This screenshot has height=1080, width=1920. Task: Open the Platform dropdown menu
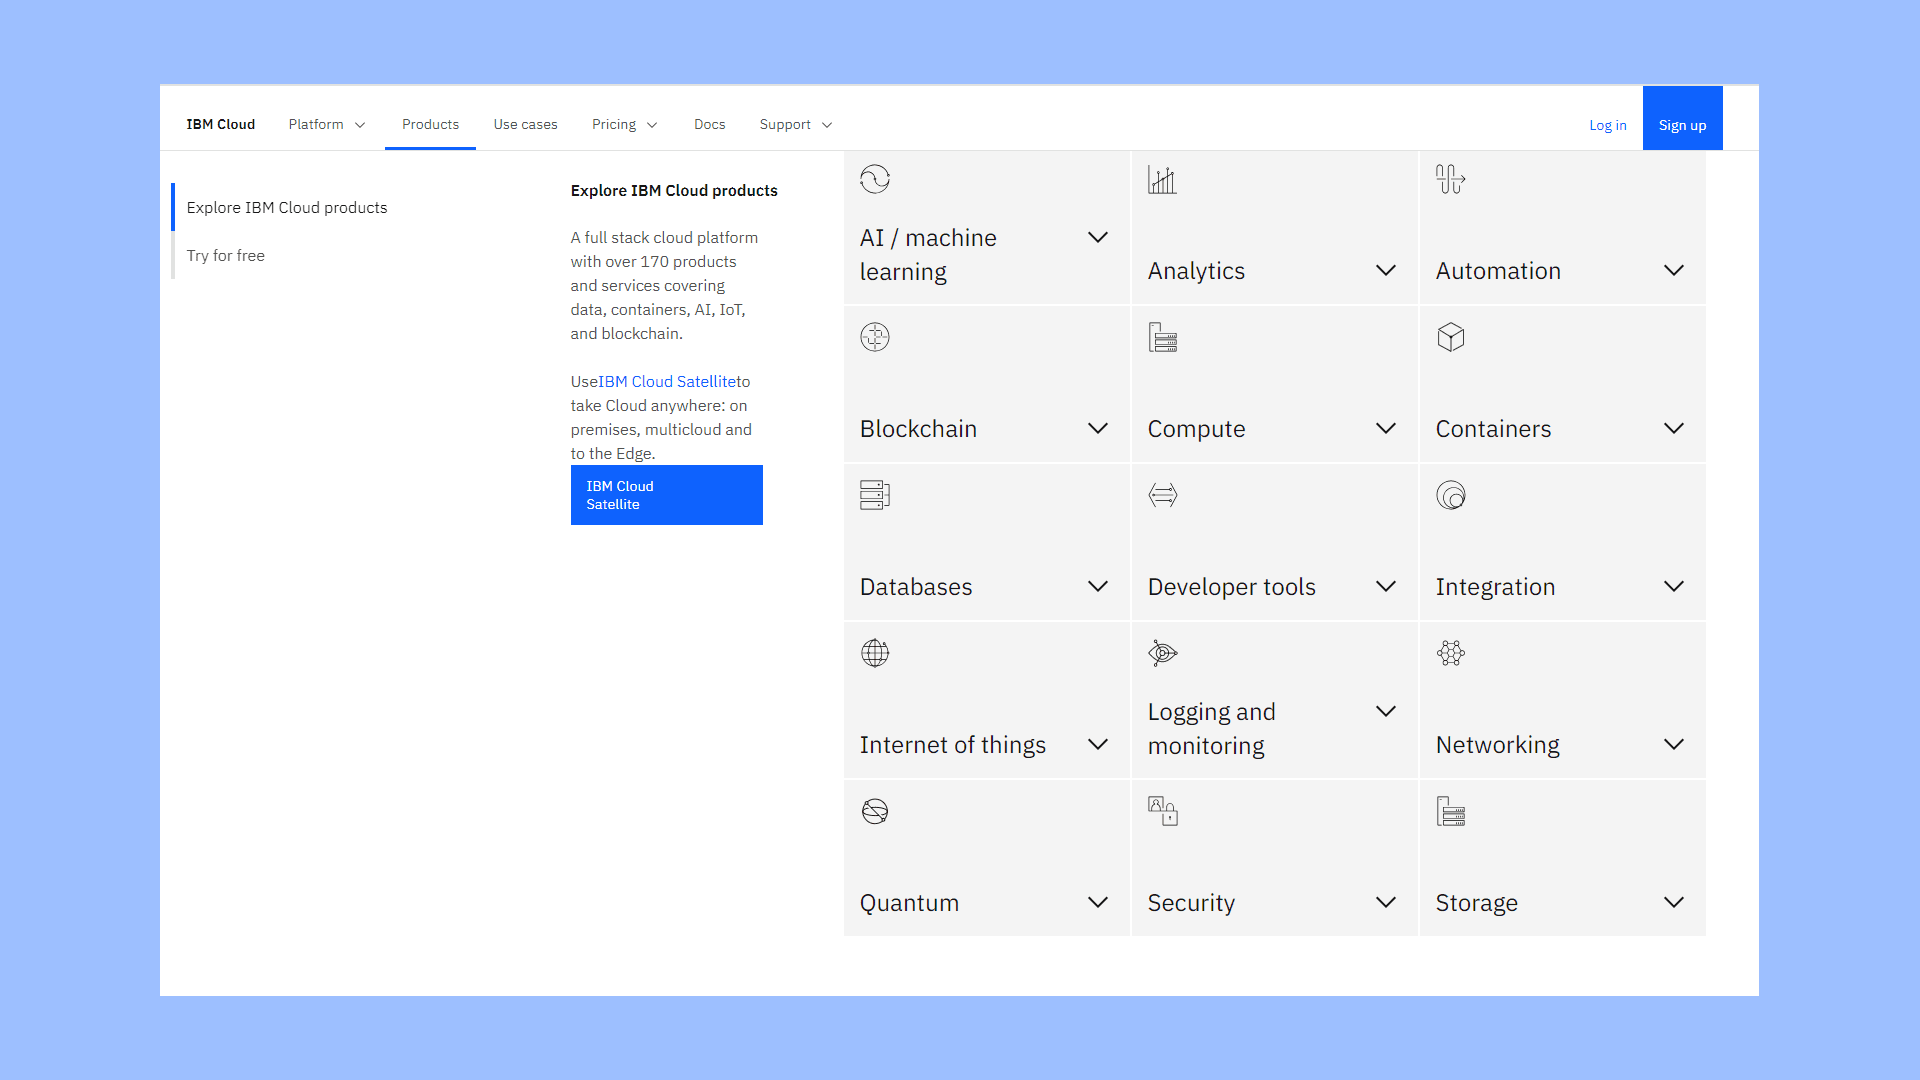[x=327, y=124]
